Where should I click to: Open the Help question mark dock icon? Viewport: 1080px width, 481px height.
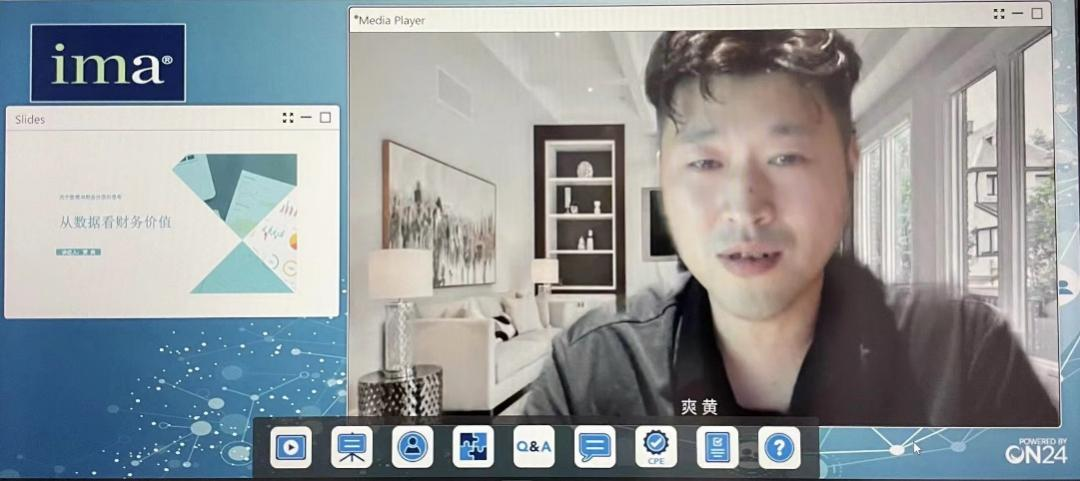pos(779,447)
